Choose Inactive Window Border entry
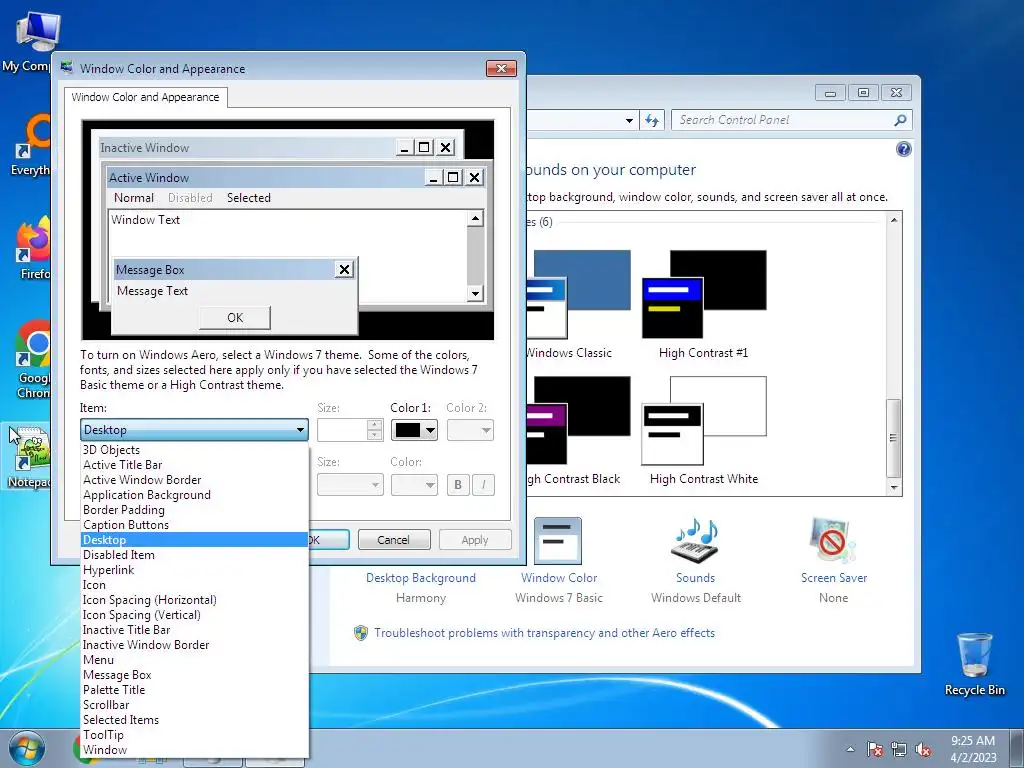The height and width of the screenshot is (768, 1024). tap(195, 645)
